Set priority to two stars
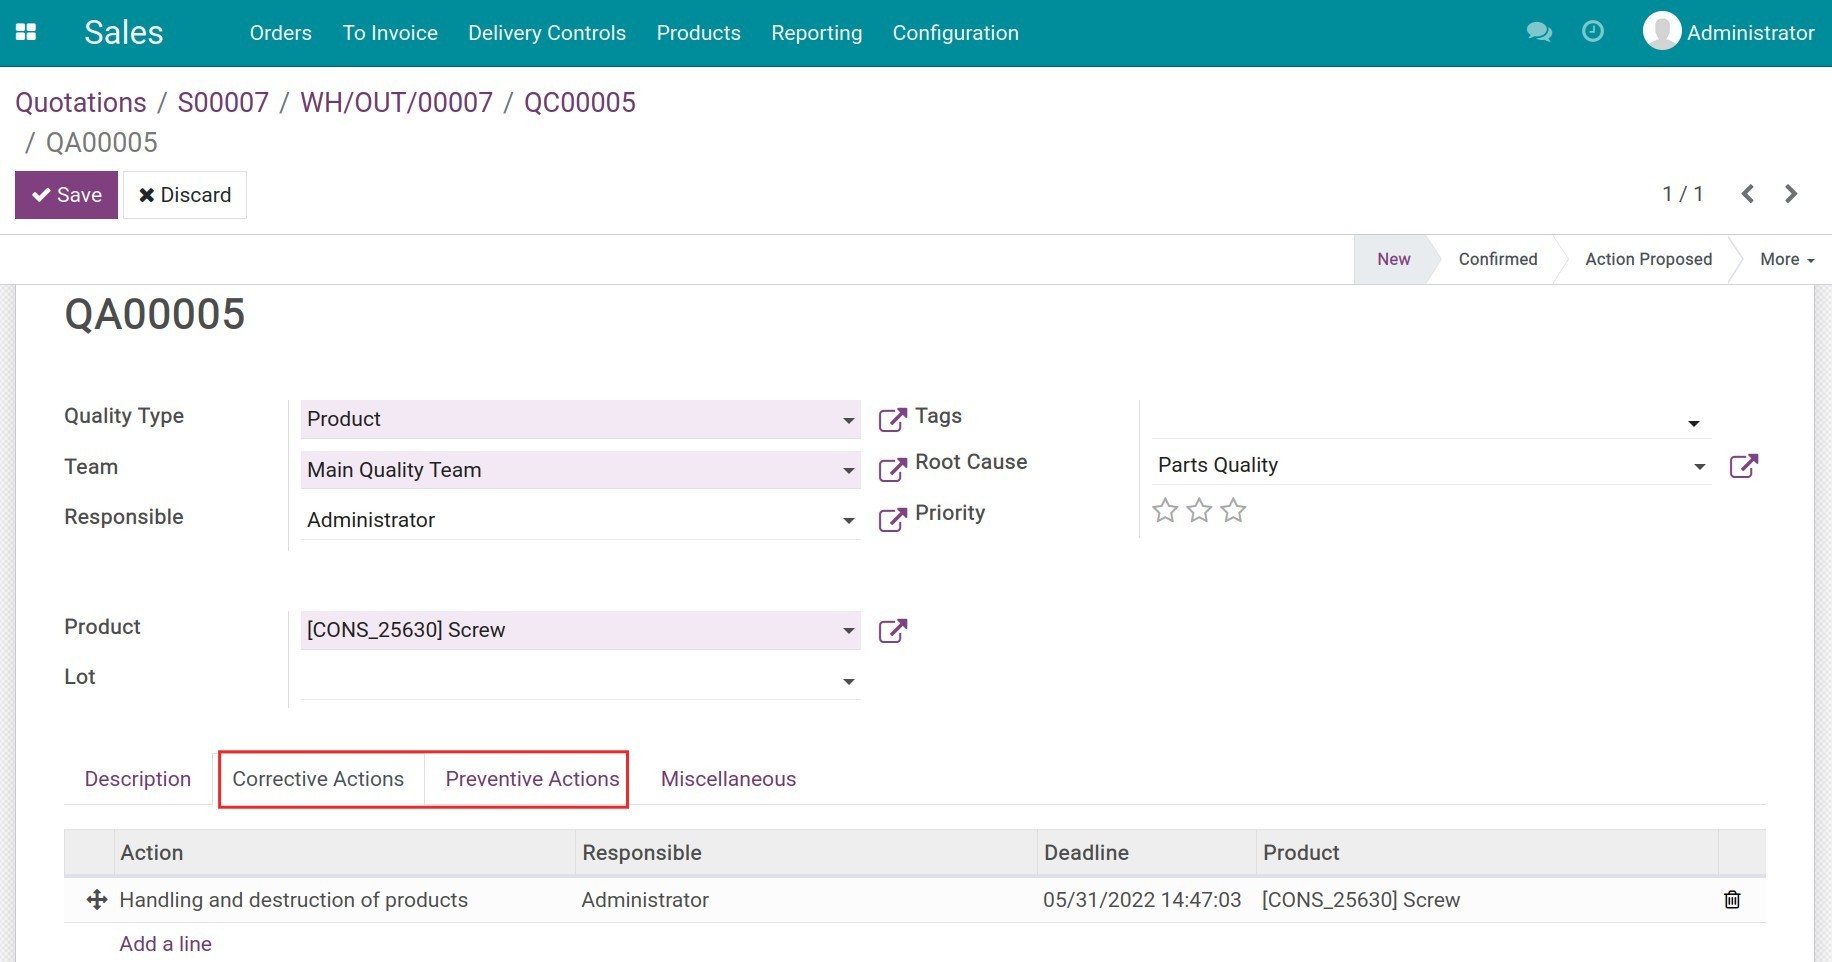Image resolution: width=1832 pixels, height=962 pixels. tap(1199, 511)
